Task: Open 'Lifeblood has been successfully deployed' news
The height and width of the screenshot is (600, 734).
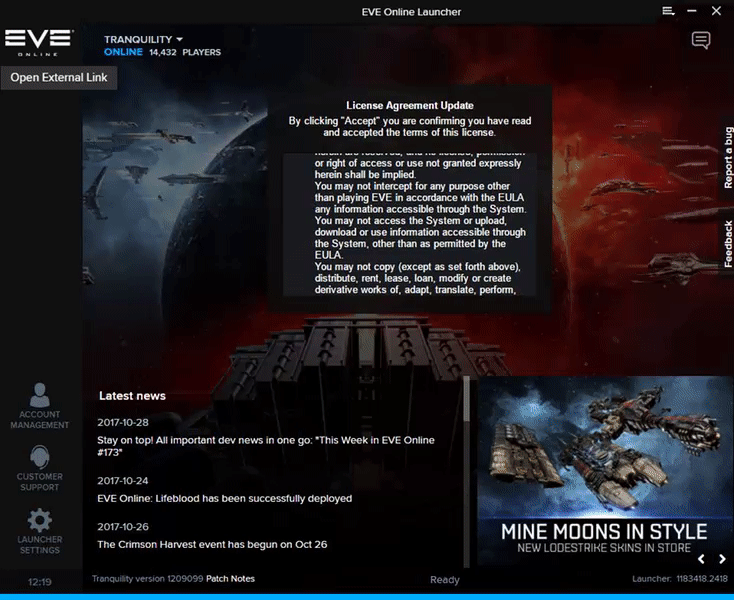Action: point(225,498)
